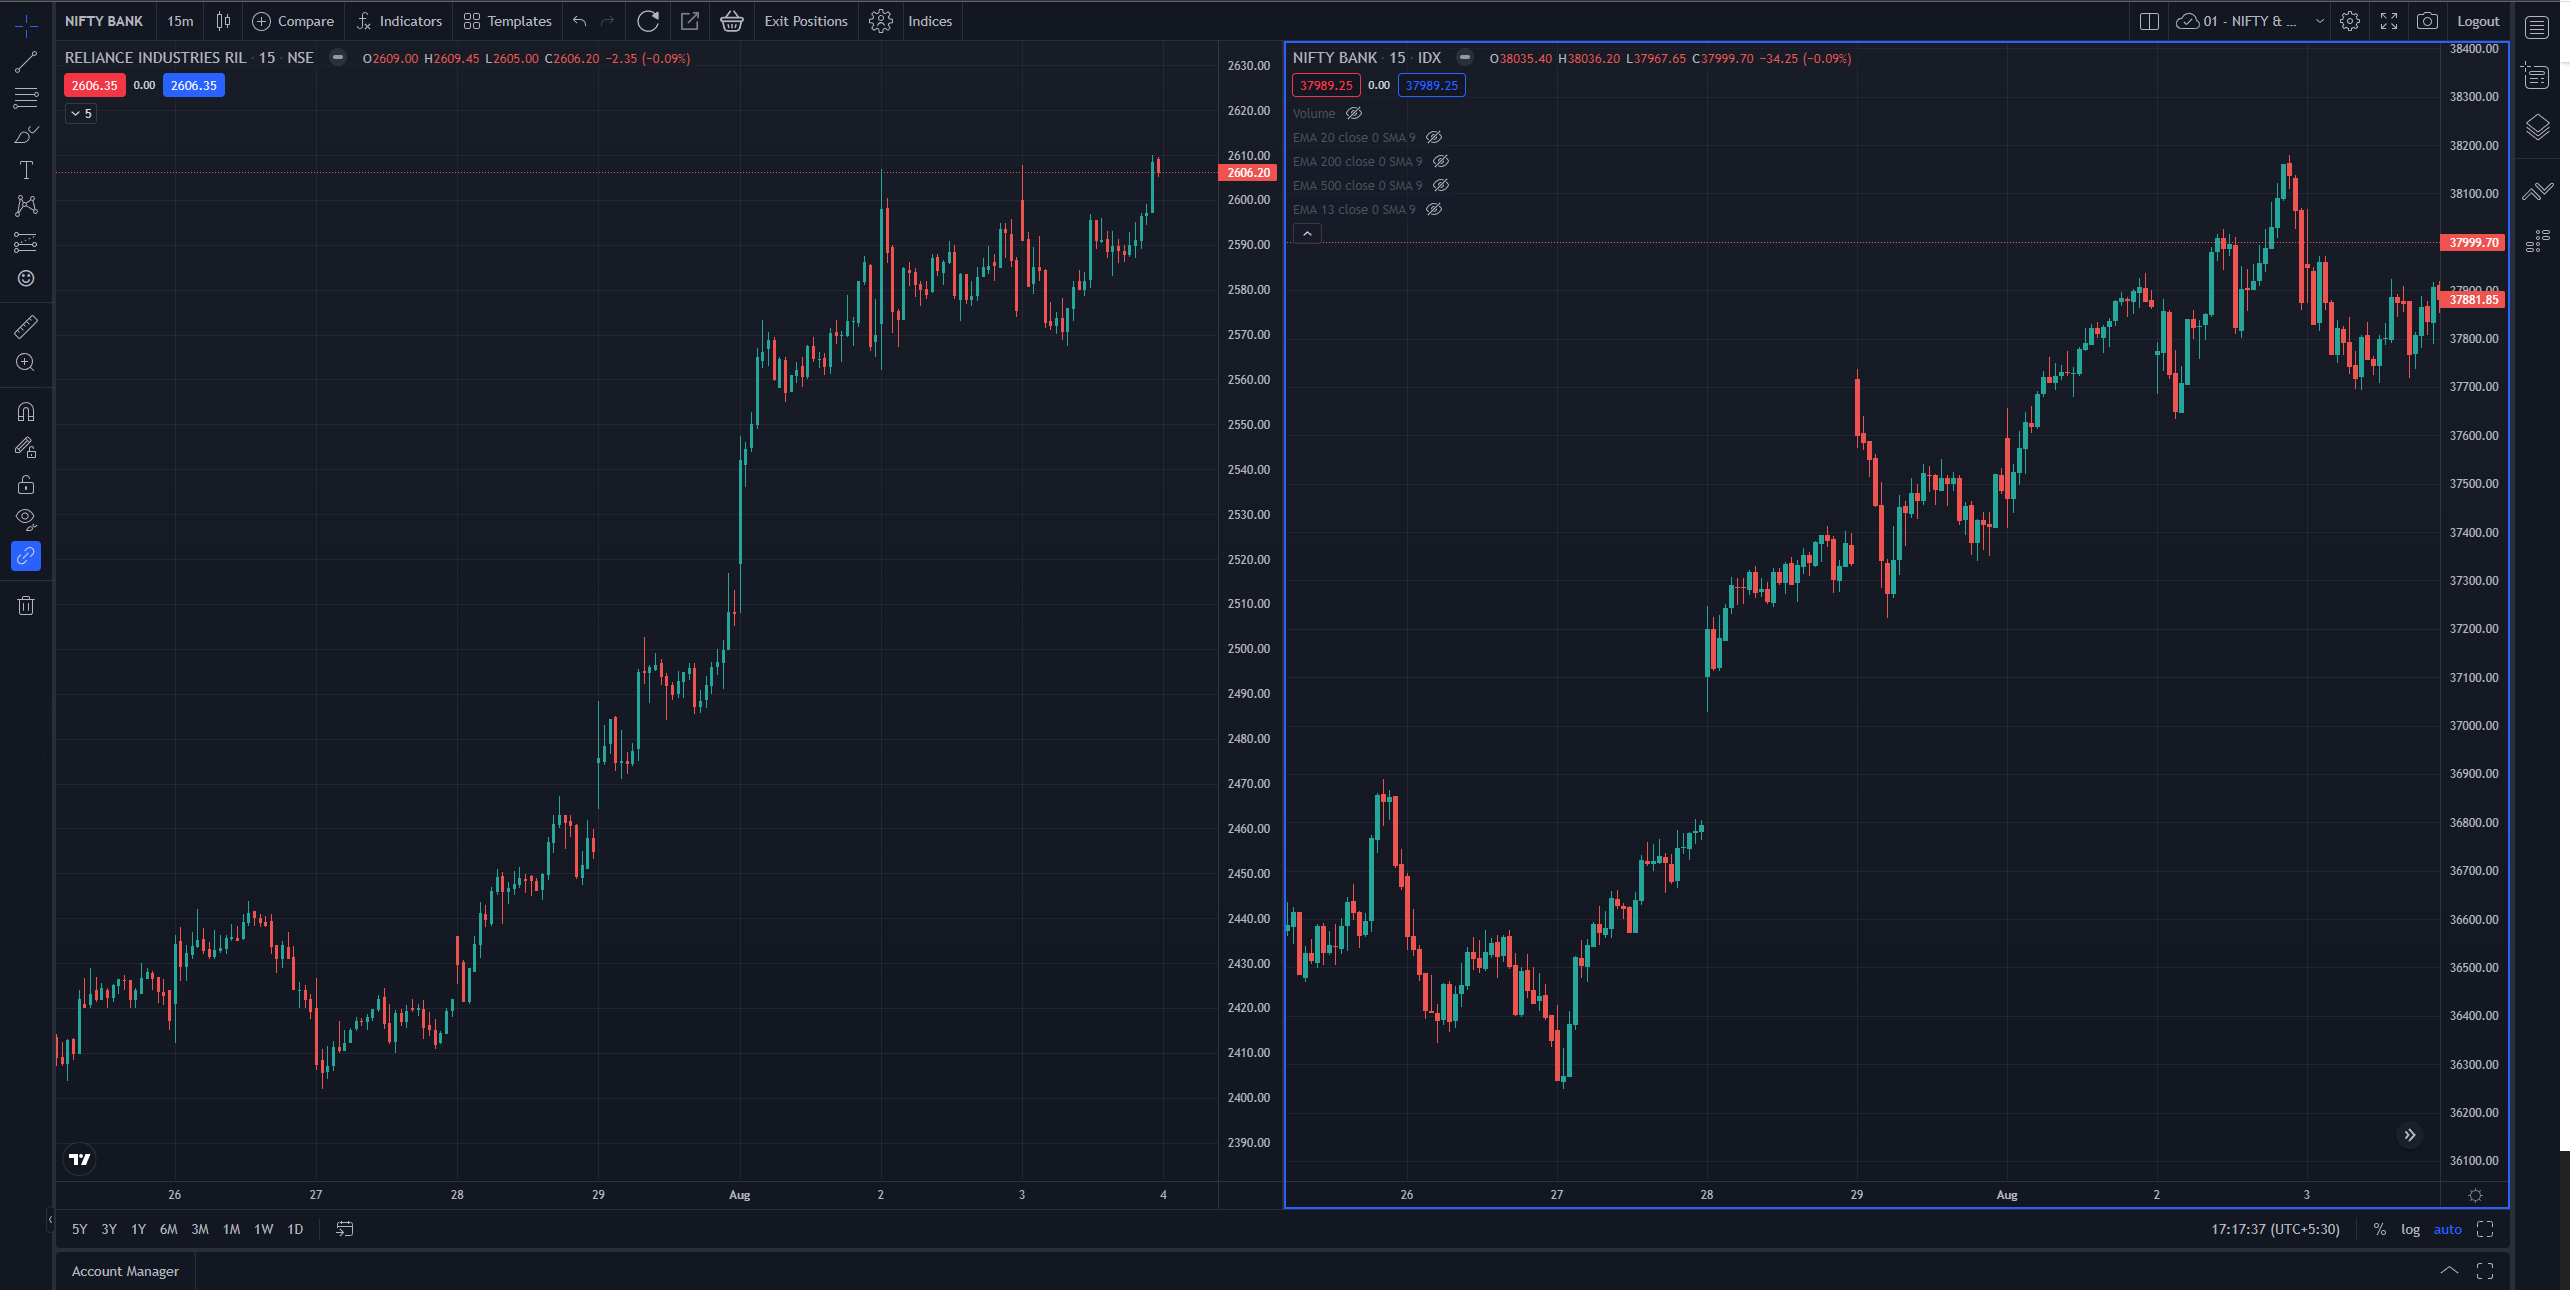Select the 1Y date range

coord(139,1229)
